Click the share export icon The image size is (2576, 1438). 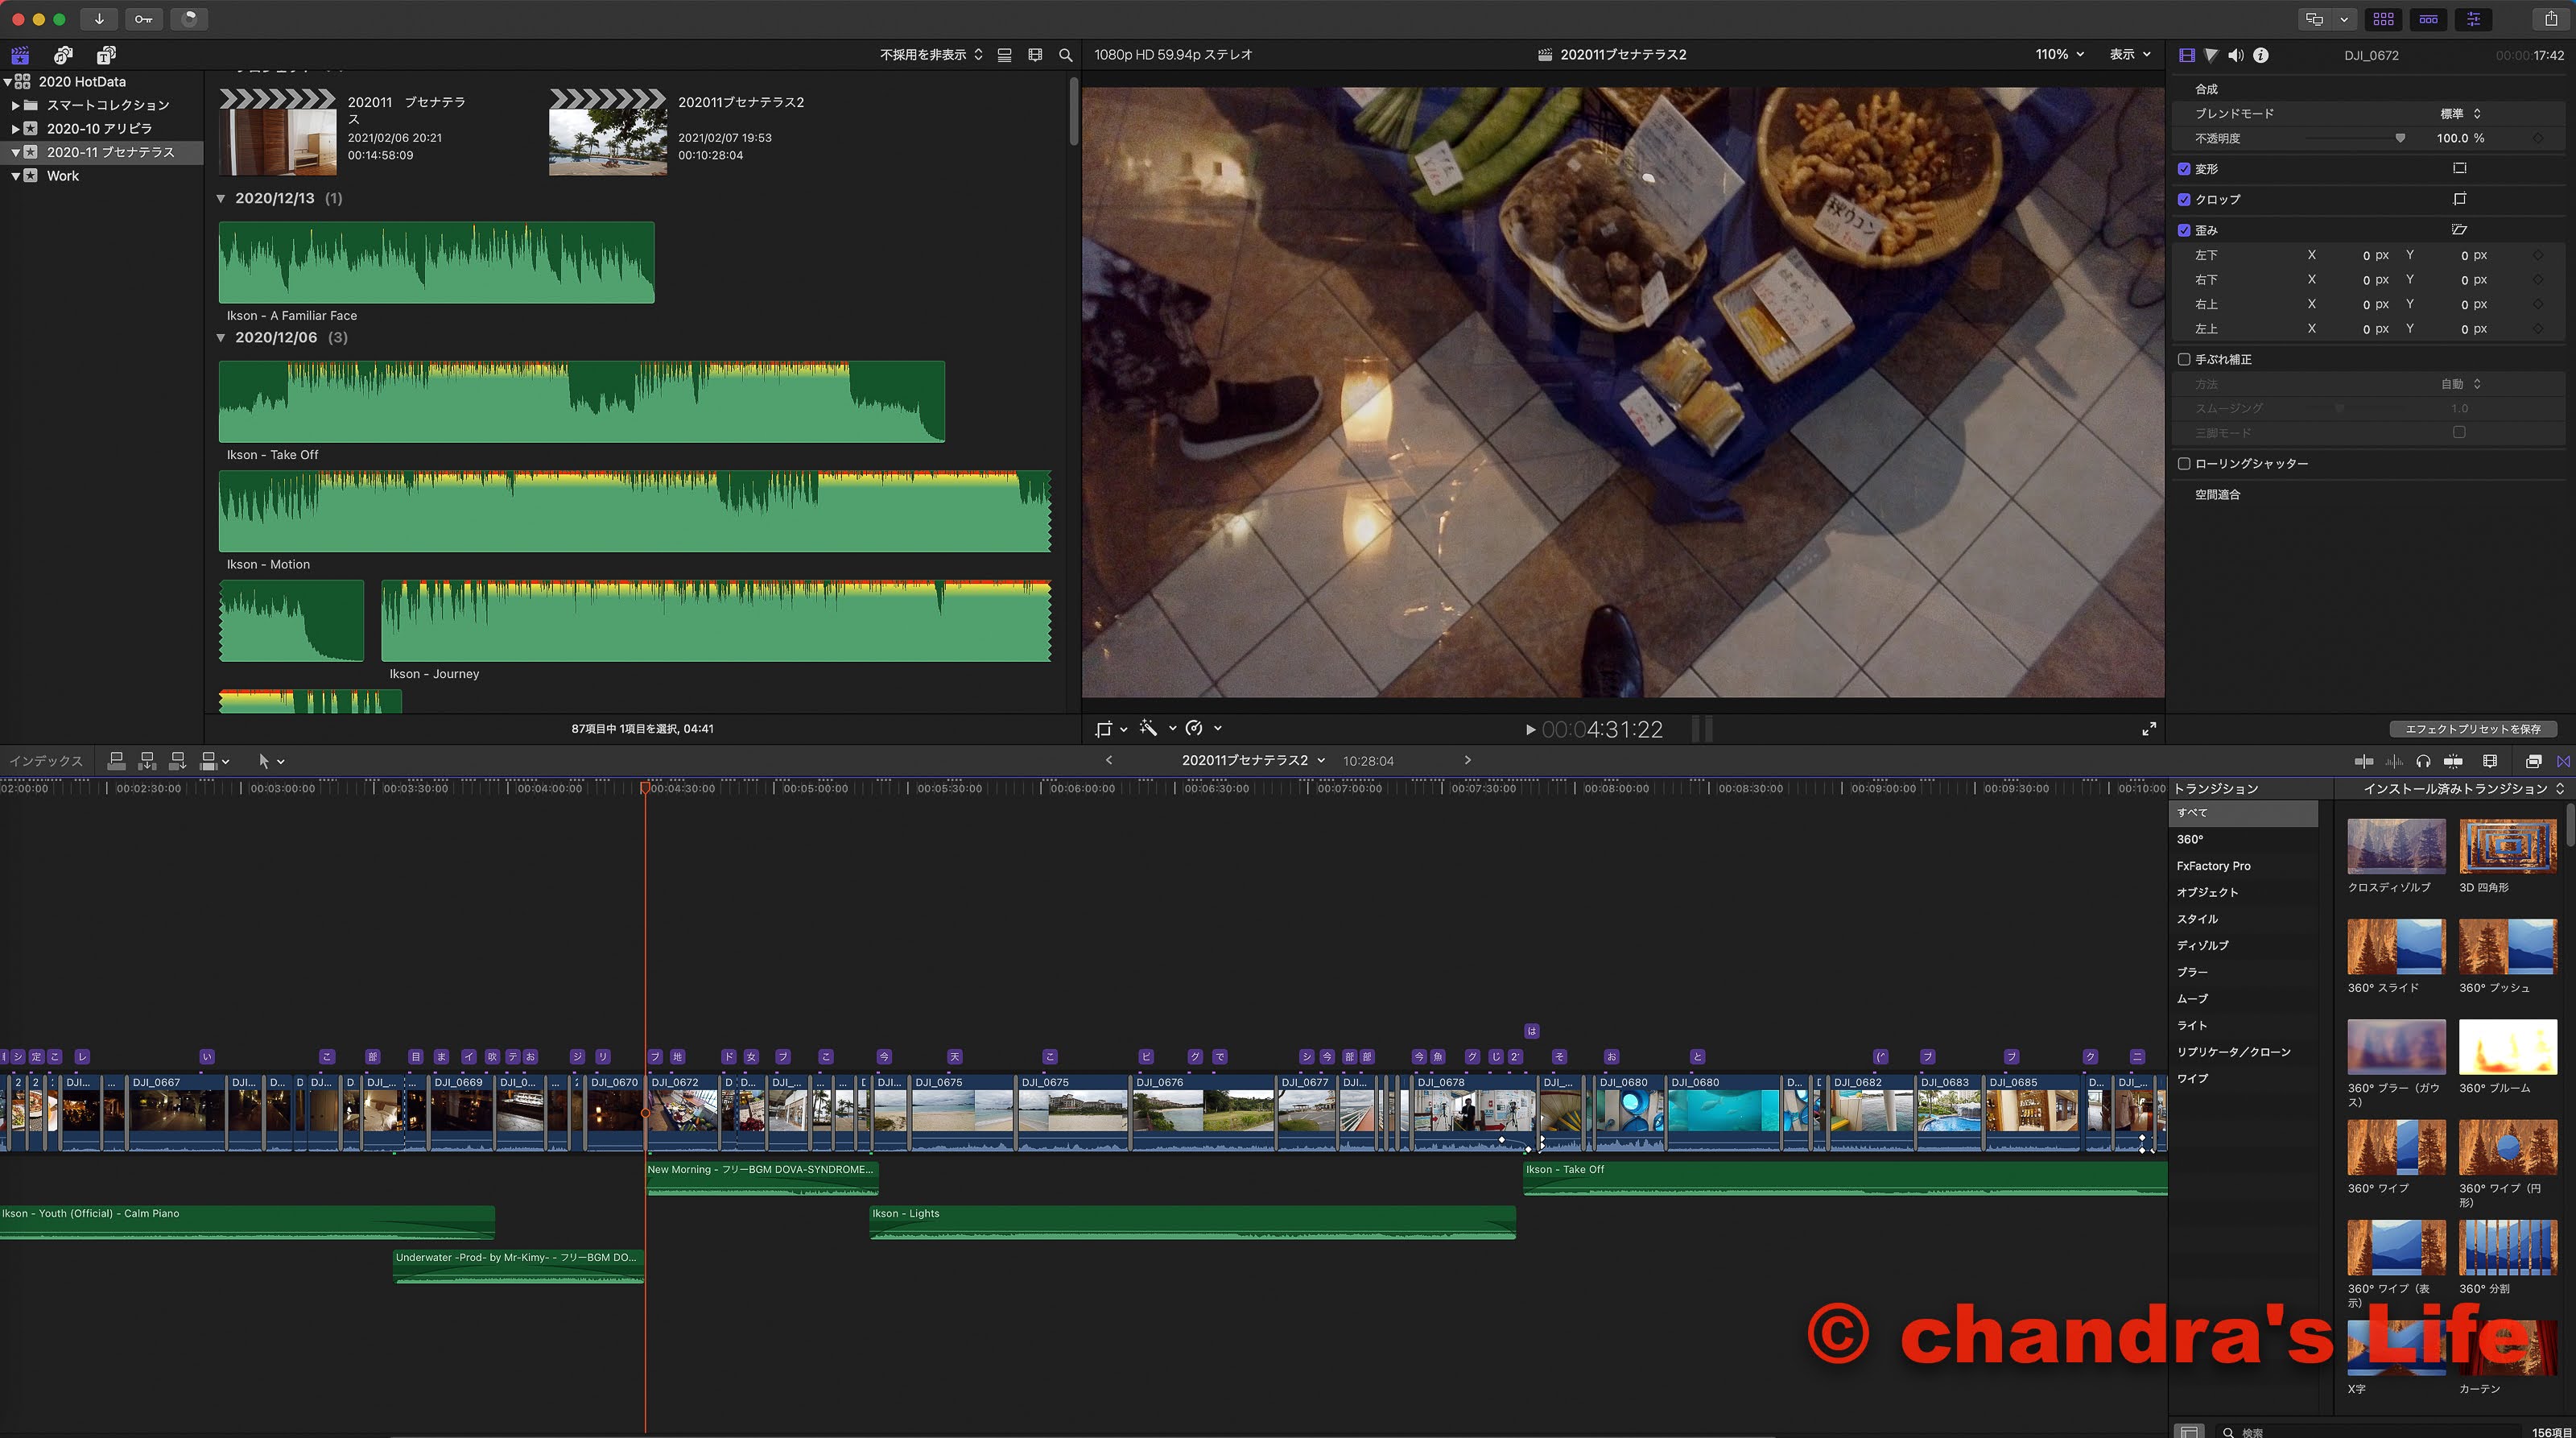pyautogui.click(x=2550, y=19)
